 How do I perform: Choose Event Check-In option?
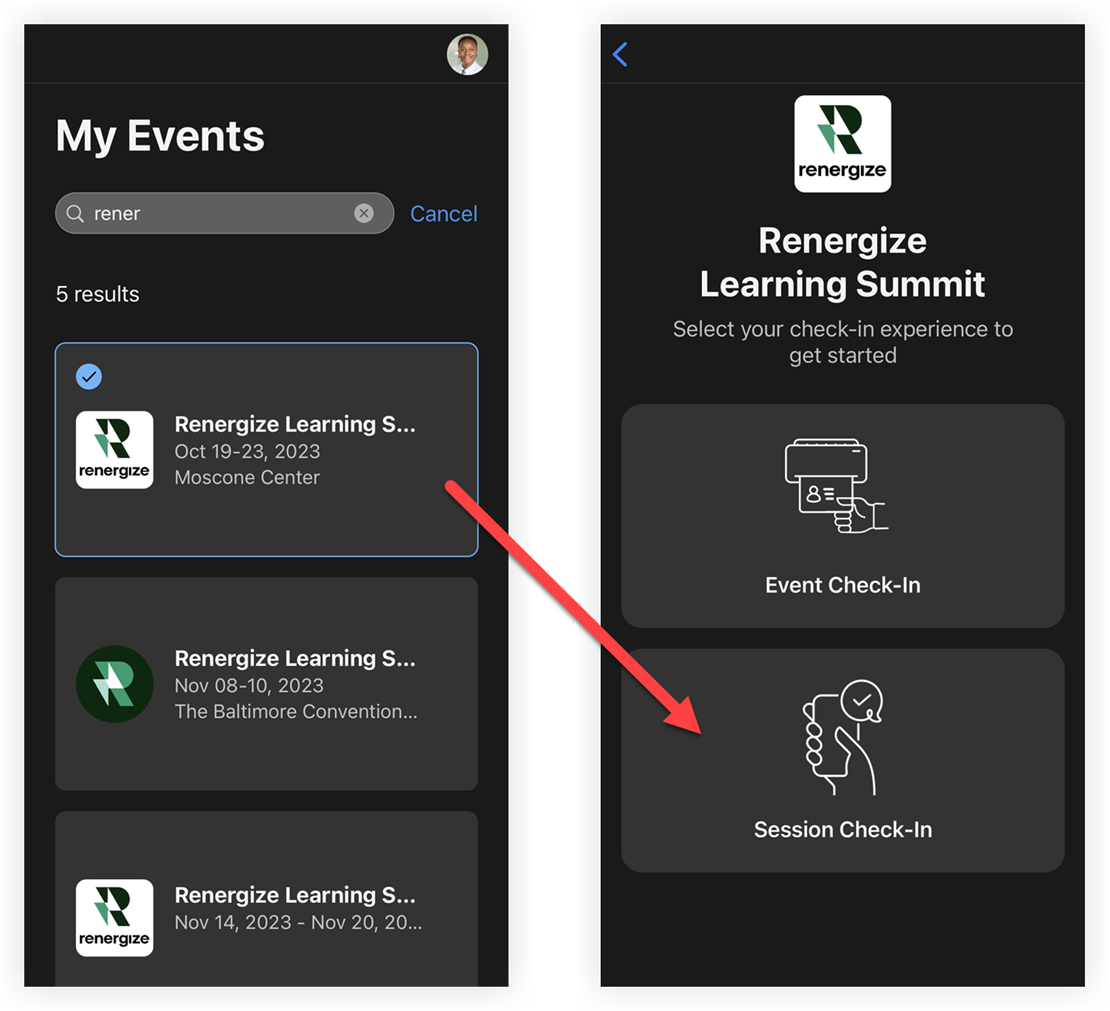842,516
